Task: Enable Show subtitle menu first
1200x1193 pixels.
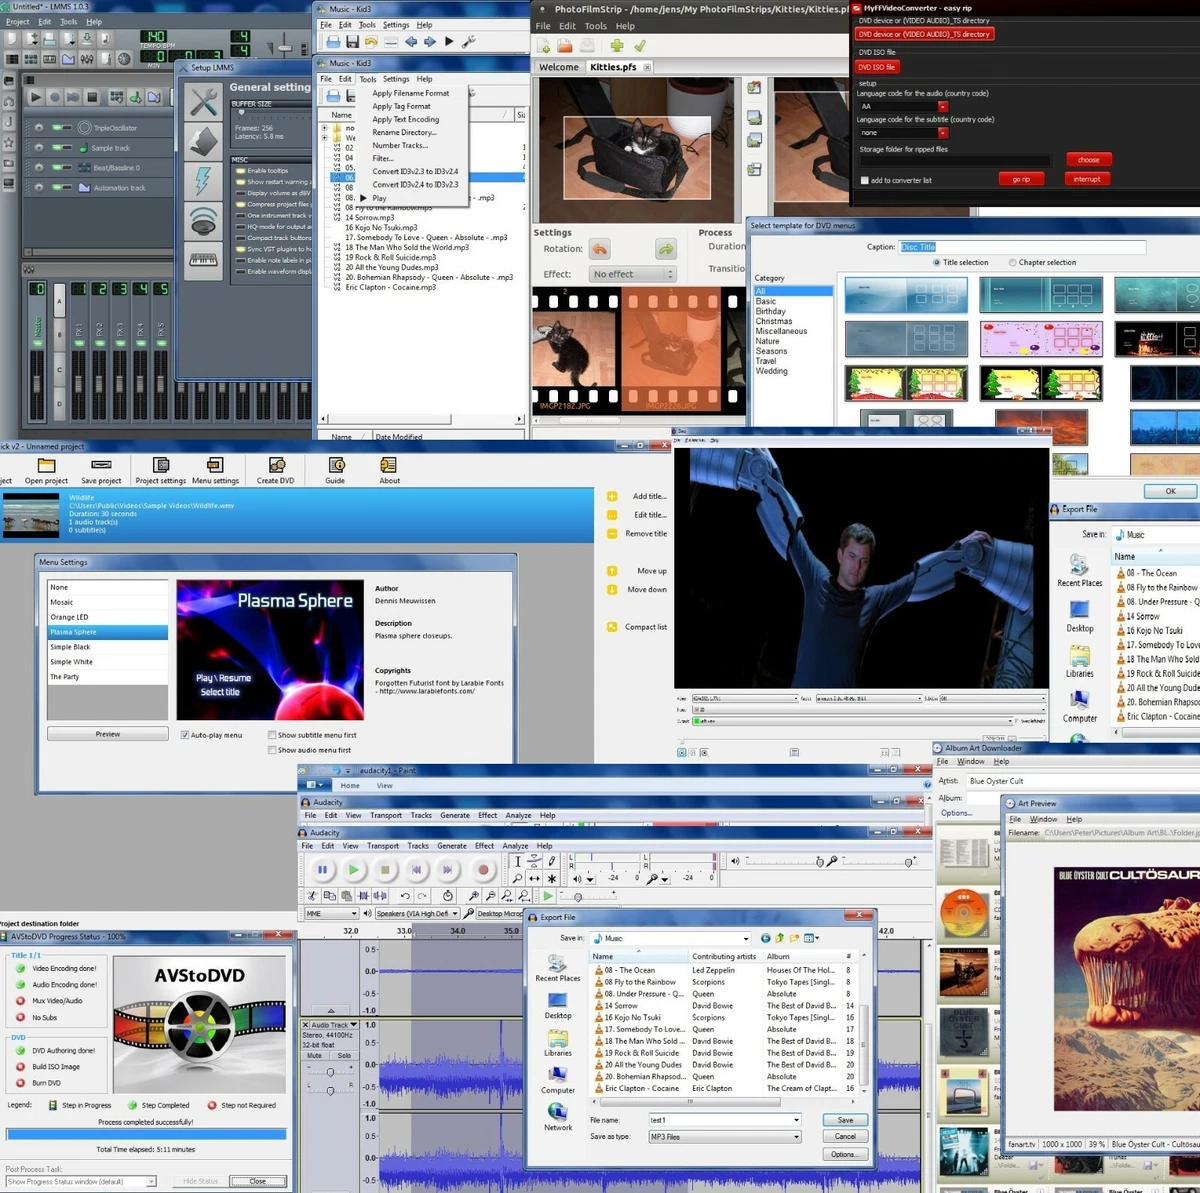Action: (272, 735)
